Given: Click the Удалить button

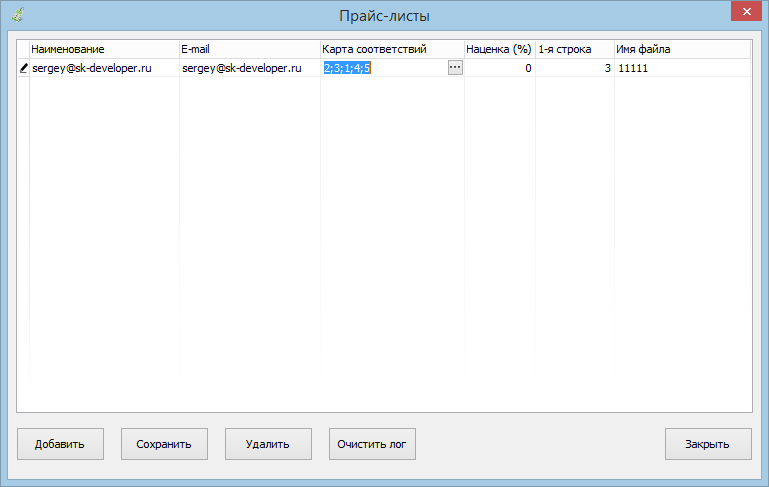Looking at the screenshot, I should coord(268,444).
